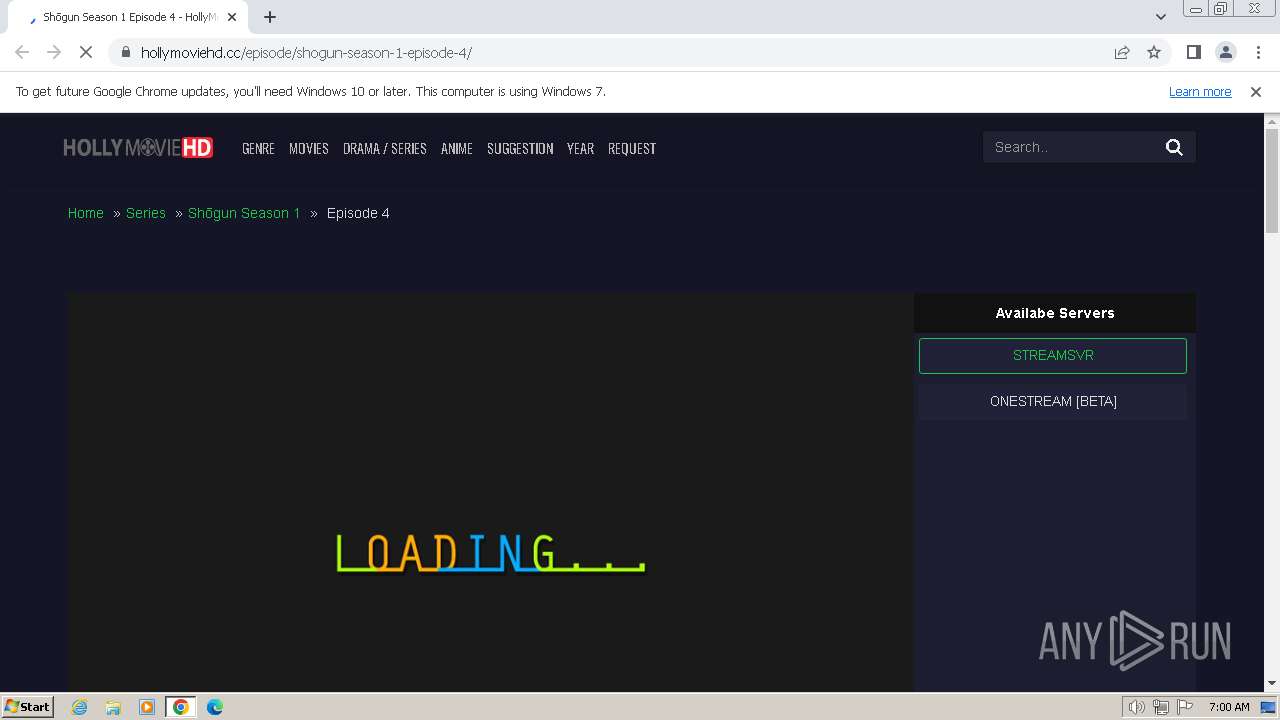Open the REQUEST page
Screen dimensions: 1280x720
632,148
